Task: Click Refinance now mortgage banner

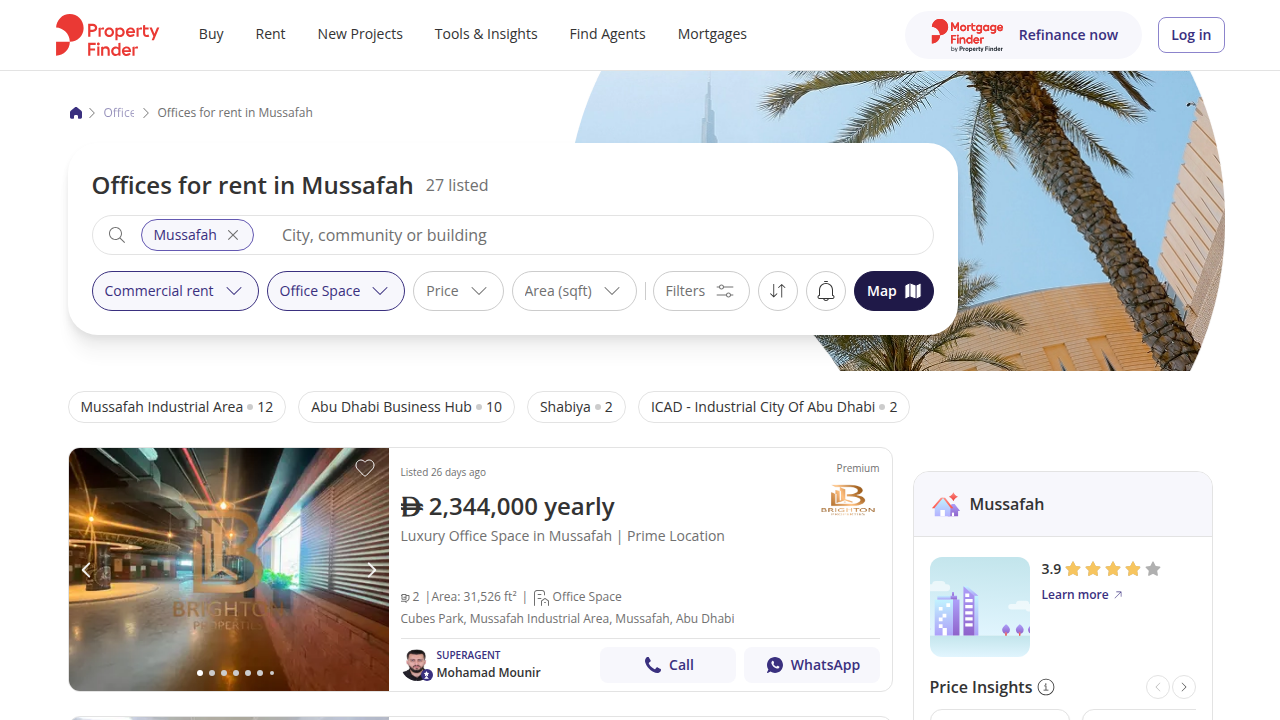Action: [x=1023, y=35]
